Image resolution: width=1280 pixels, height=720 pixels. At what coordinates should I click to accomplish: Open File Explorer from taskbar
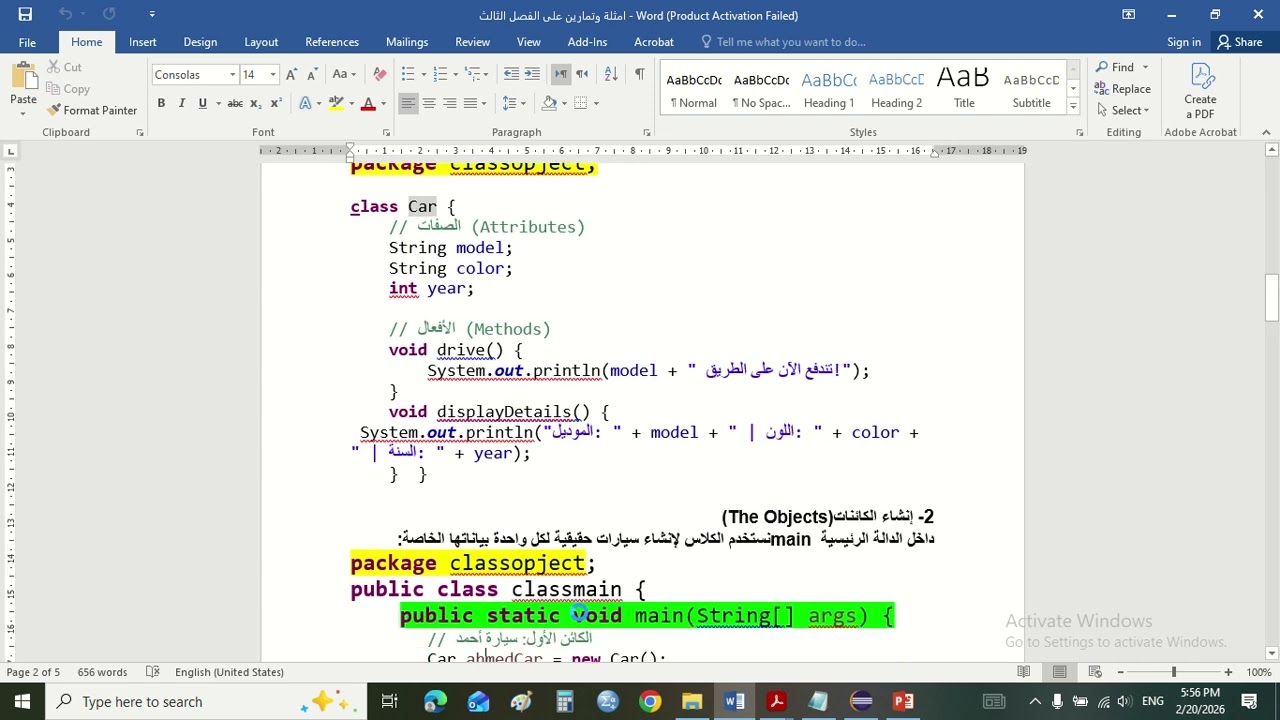pyautogui.click(x=692, y=702)
